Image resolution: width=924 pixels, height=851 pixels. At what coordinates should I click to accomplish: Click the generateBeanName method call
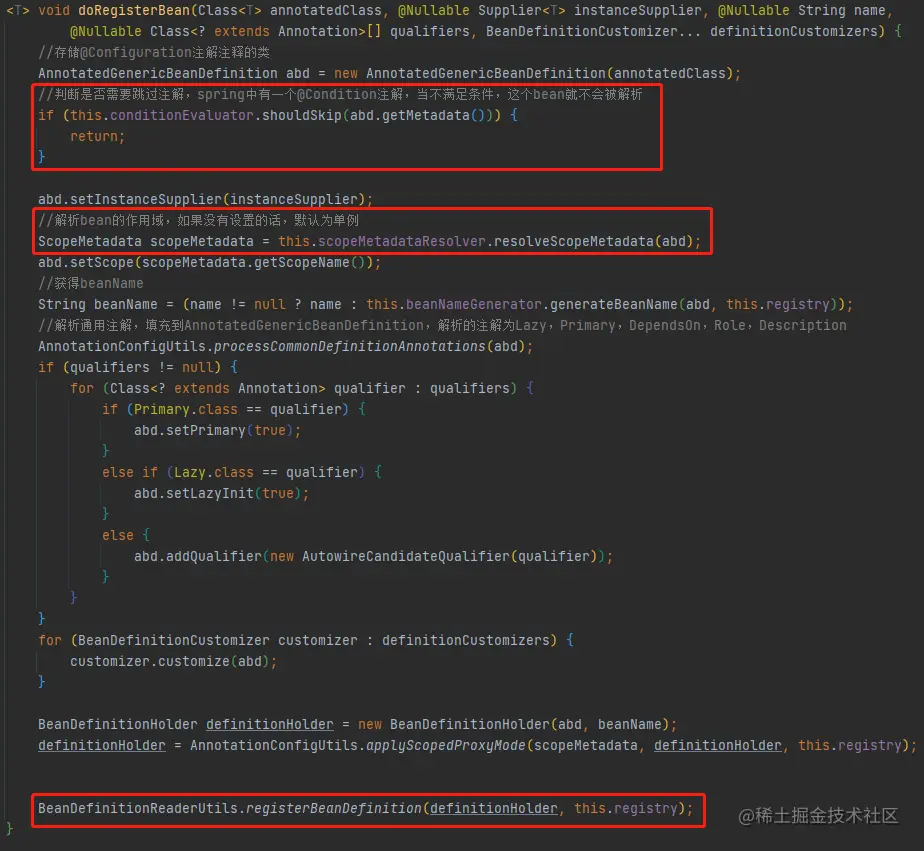pyautogui.click(x=613, y=305)
